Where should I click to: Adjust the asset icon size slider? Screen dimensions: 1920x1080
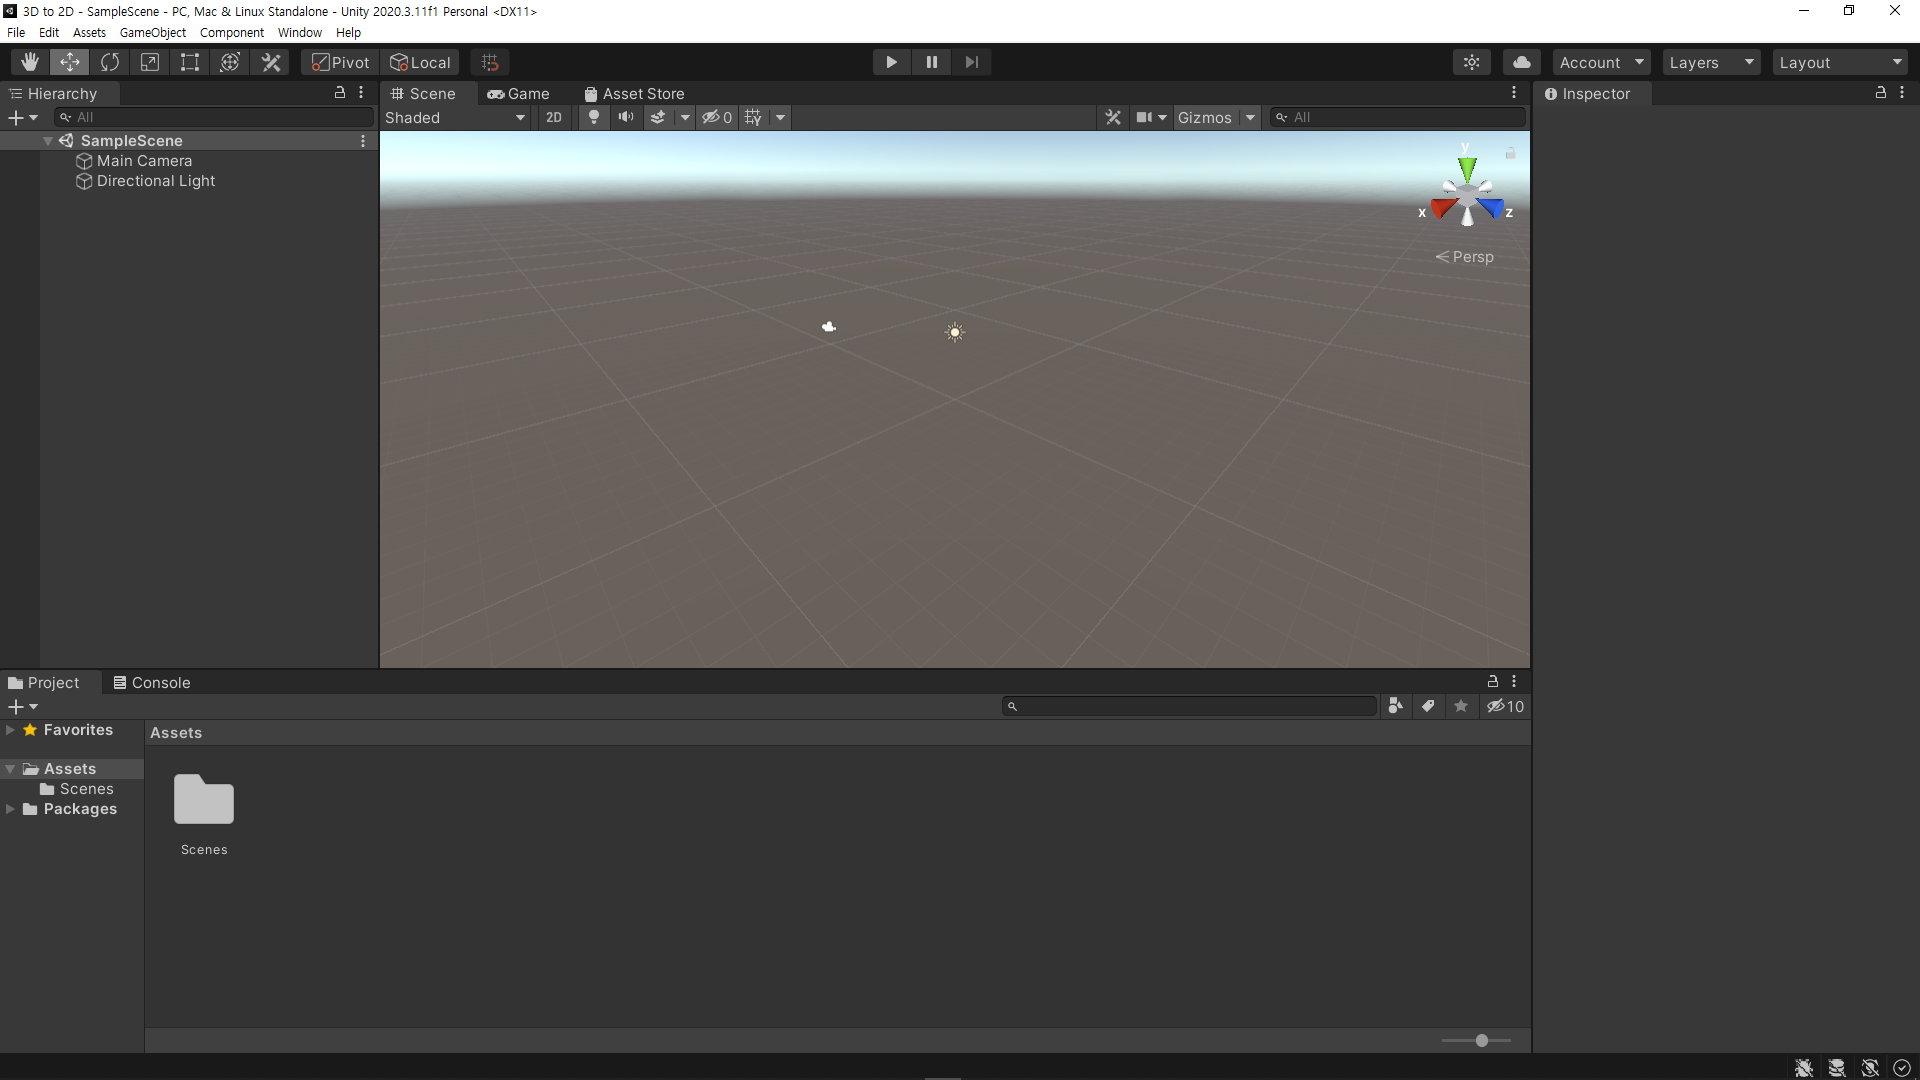pos(1481,1041)
